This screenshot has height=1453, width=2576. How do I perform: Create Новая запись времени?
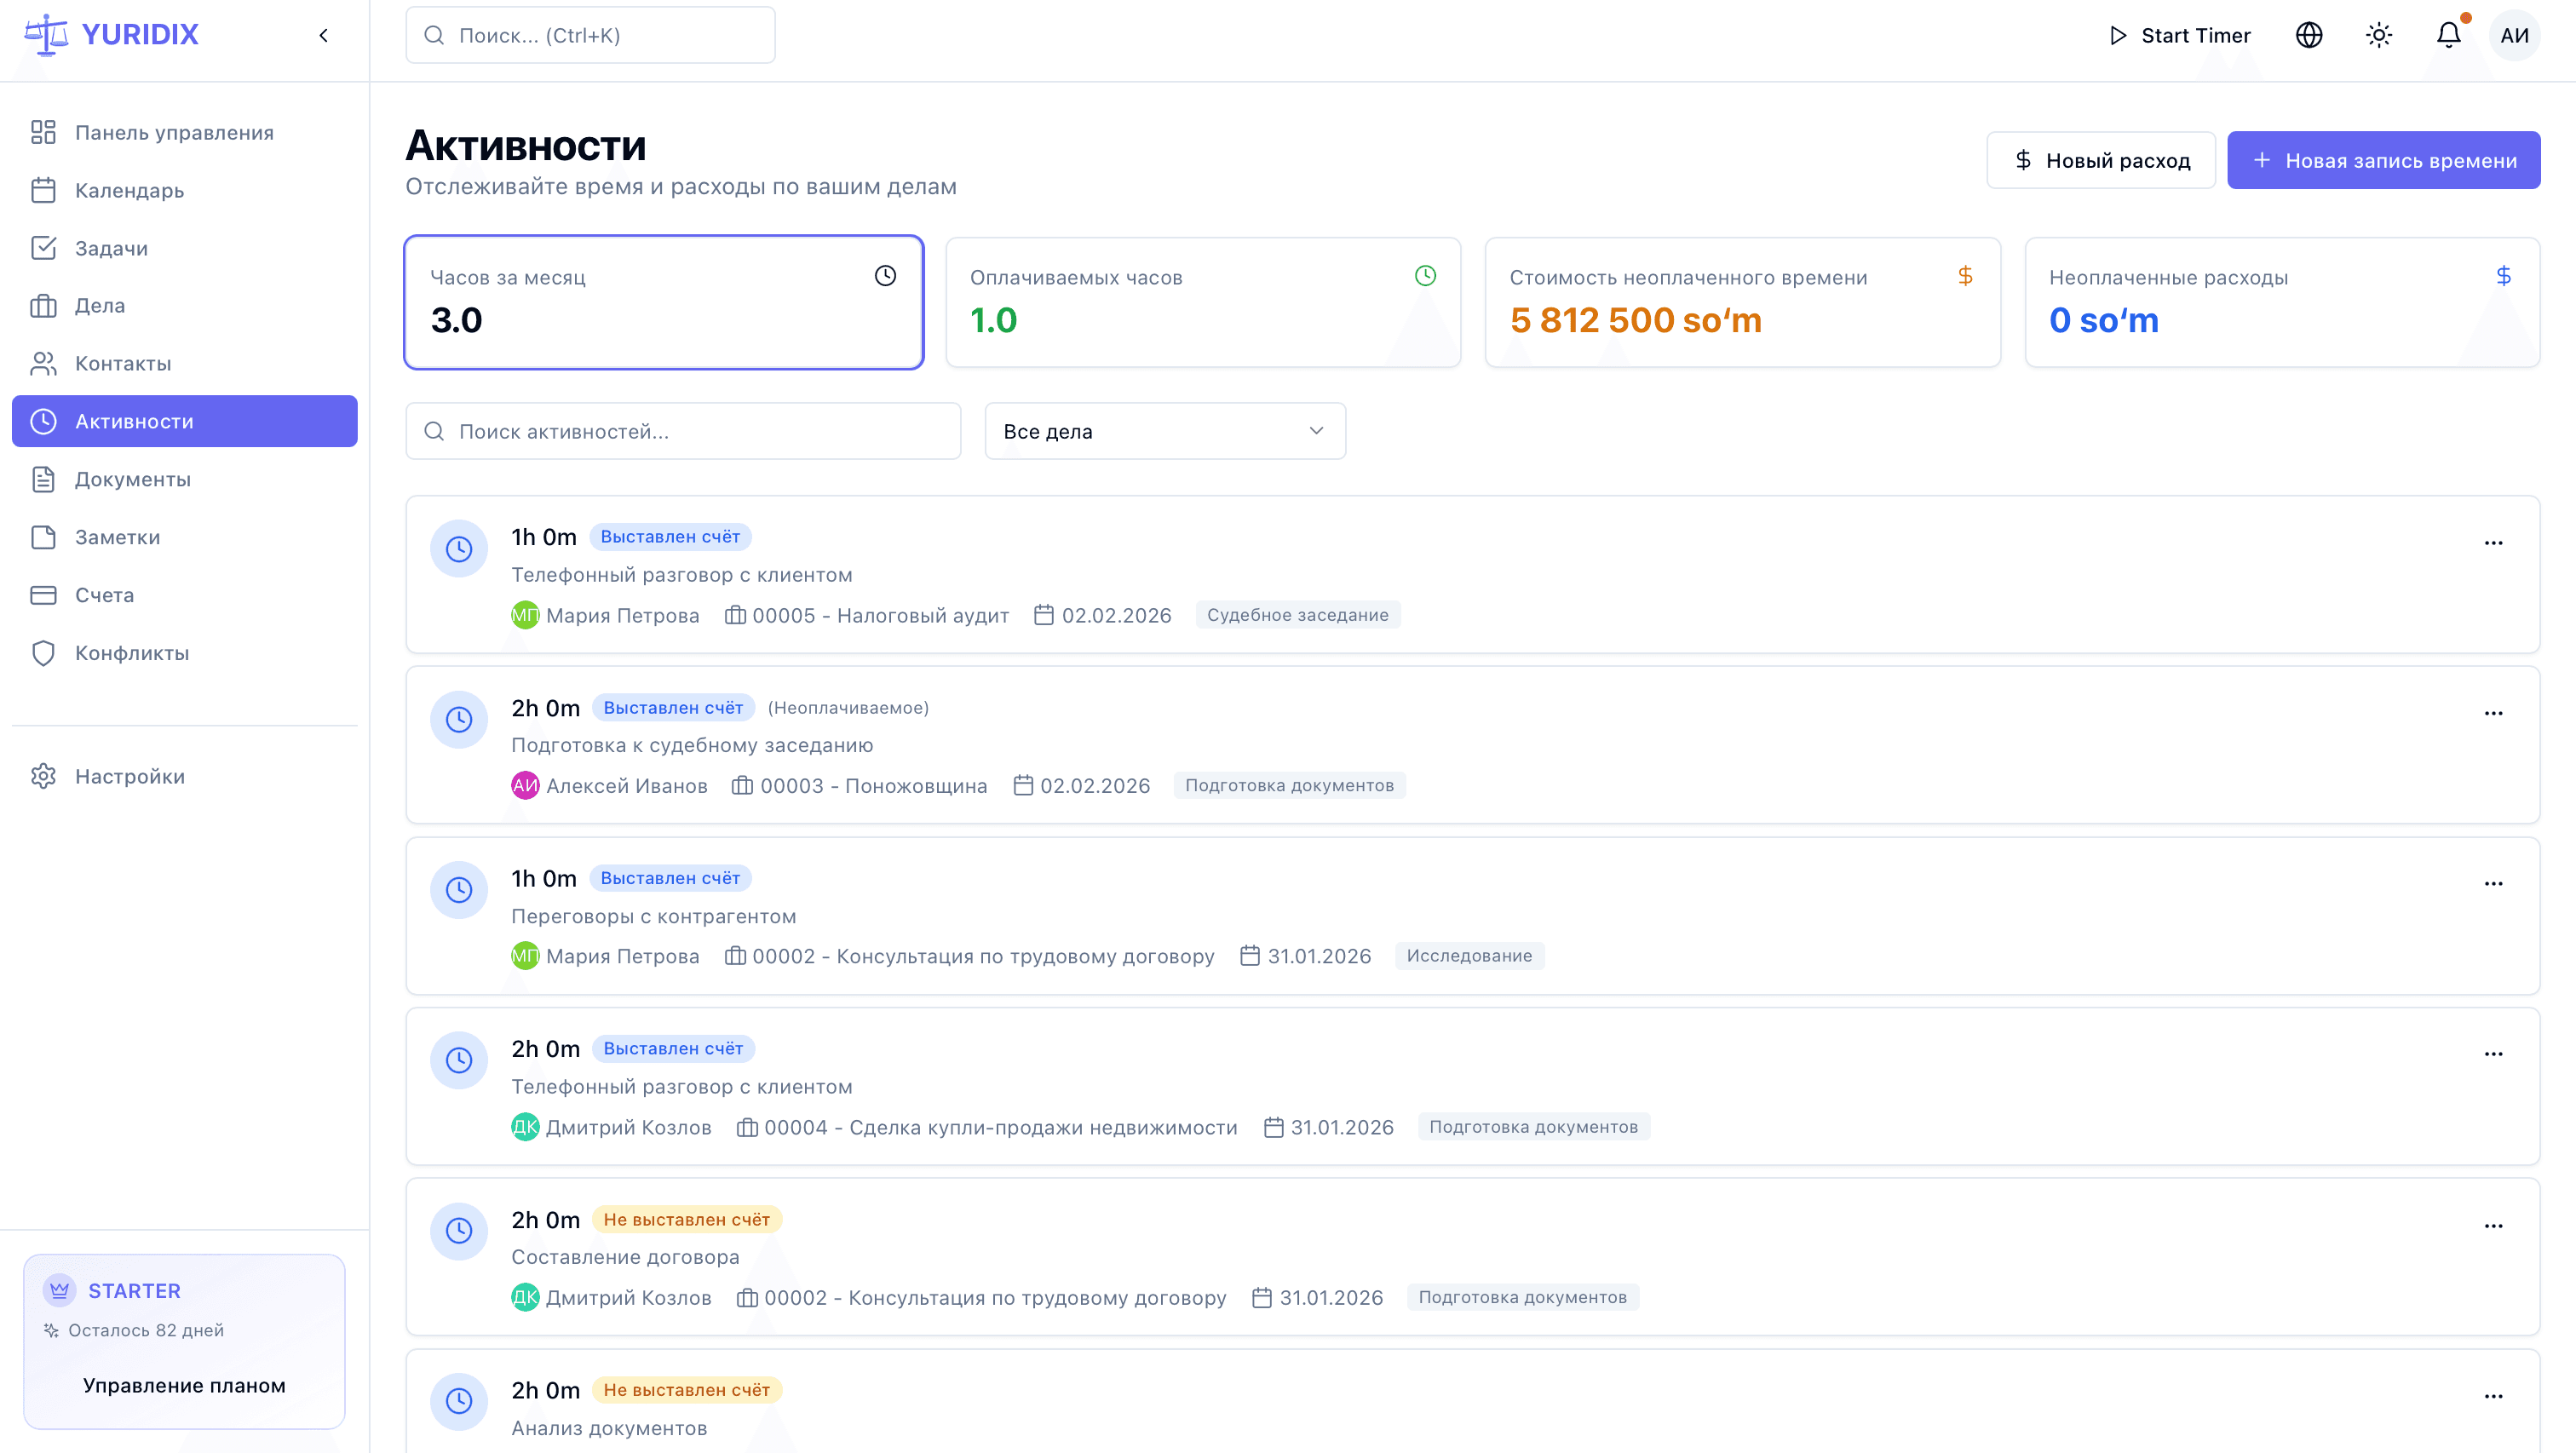pyautogui.click(x=2384, y=161)
